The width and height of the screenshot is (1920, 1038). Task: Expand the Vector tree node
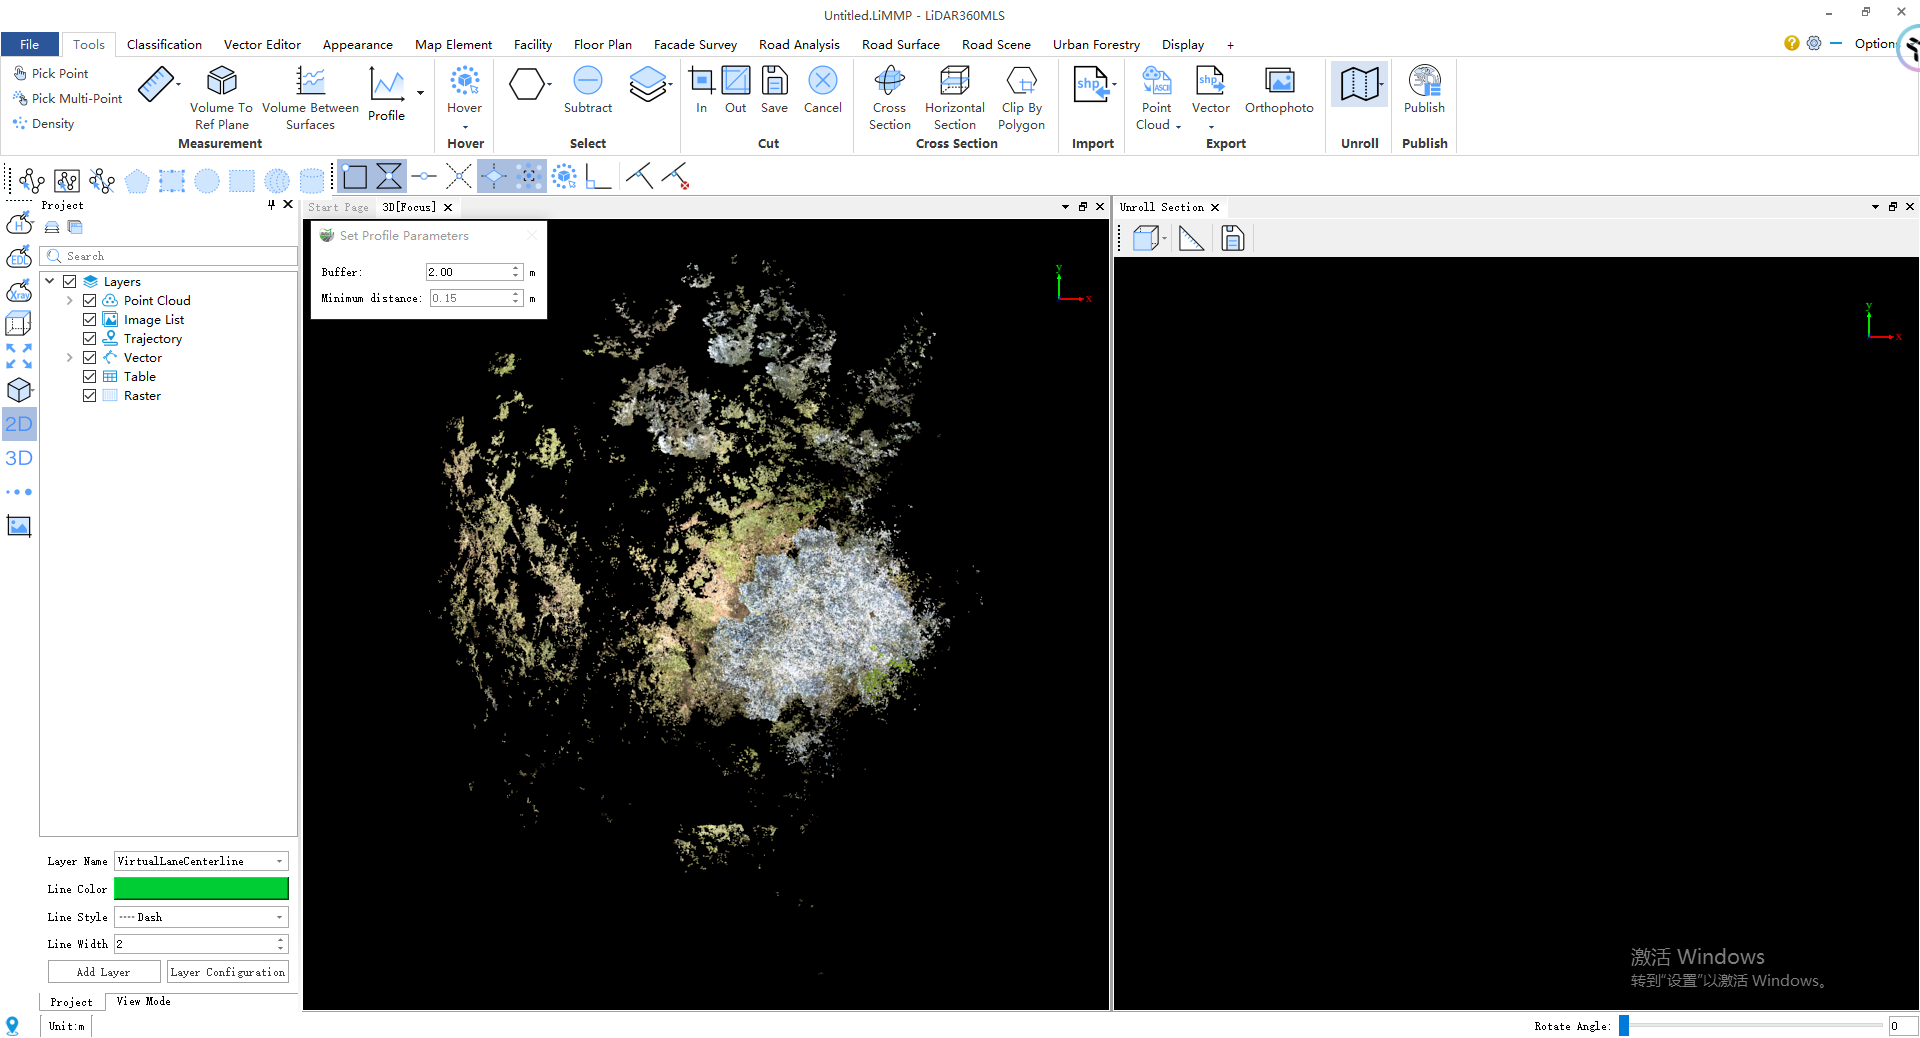click(x=69, y=357)
